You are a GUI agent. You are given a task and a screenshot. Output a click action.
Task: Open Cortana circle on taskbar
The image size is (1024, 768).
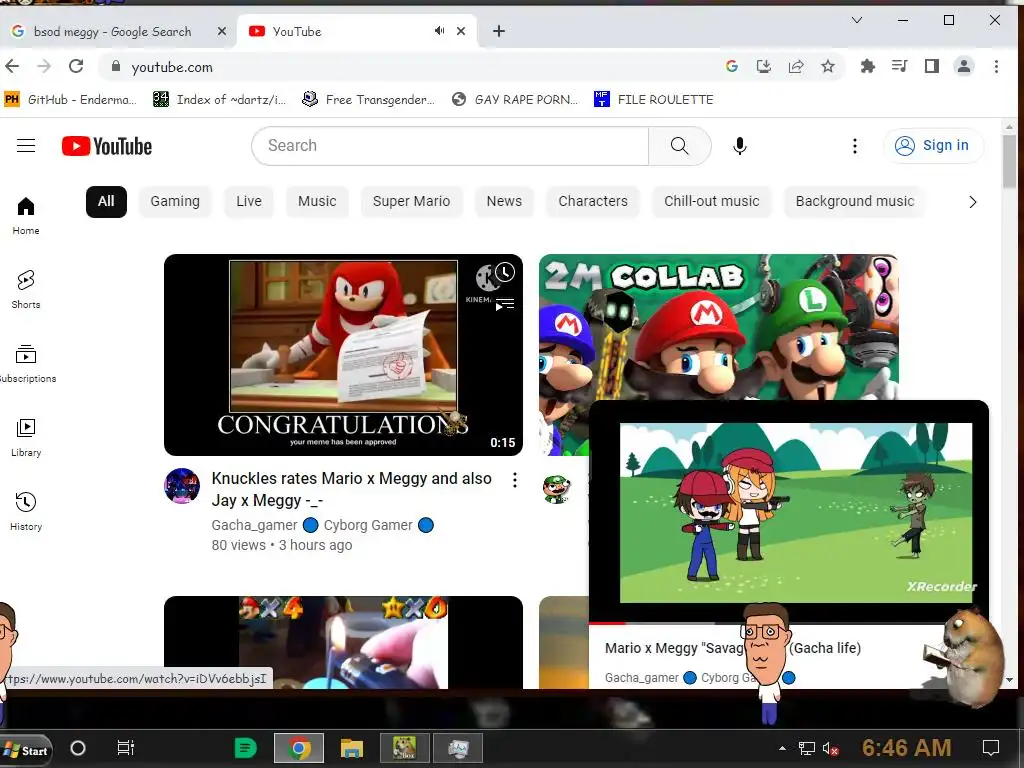78,748
